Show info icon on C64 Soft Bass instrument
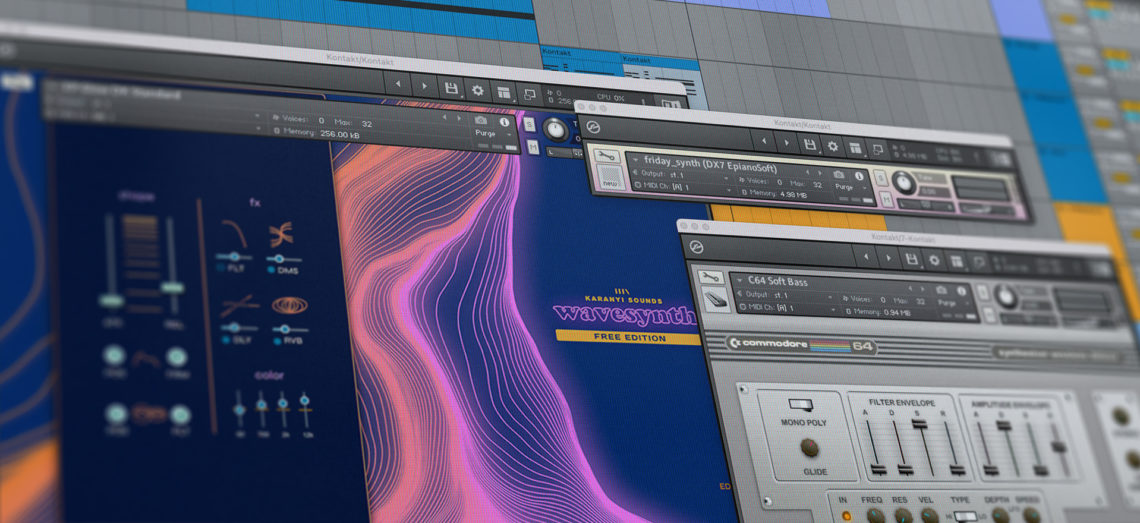Viewport: 1140px width, 523px height. coord(963,290)
